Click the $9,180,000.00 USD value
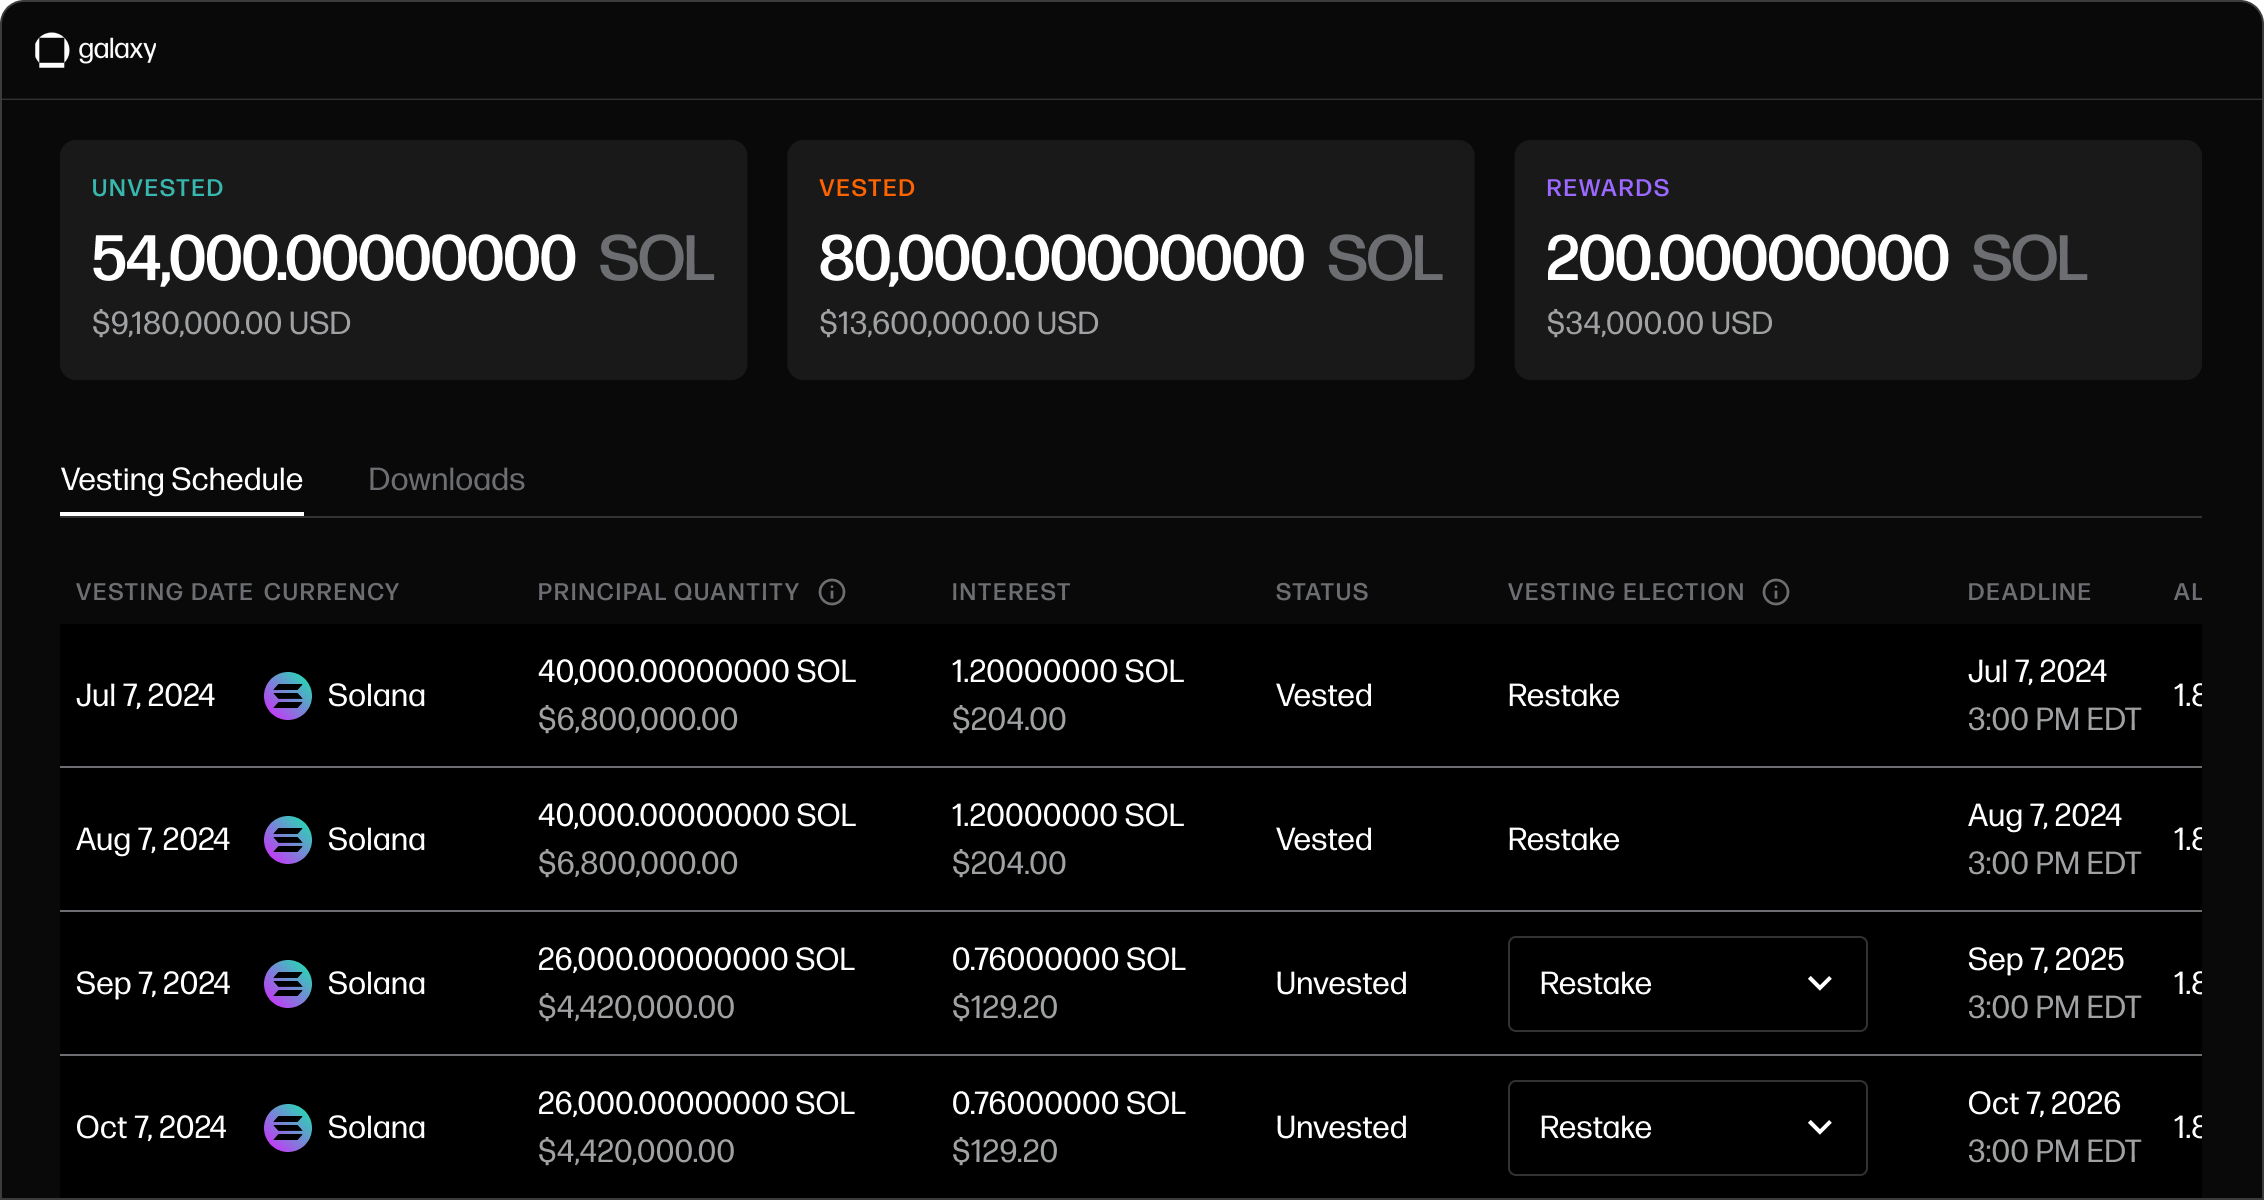This screenshot has height=1200, width=2264. [x=221, y=323]
